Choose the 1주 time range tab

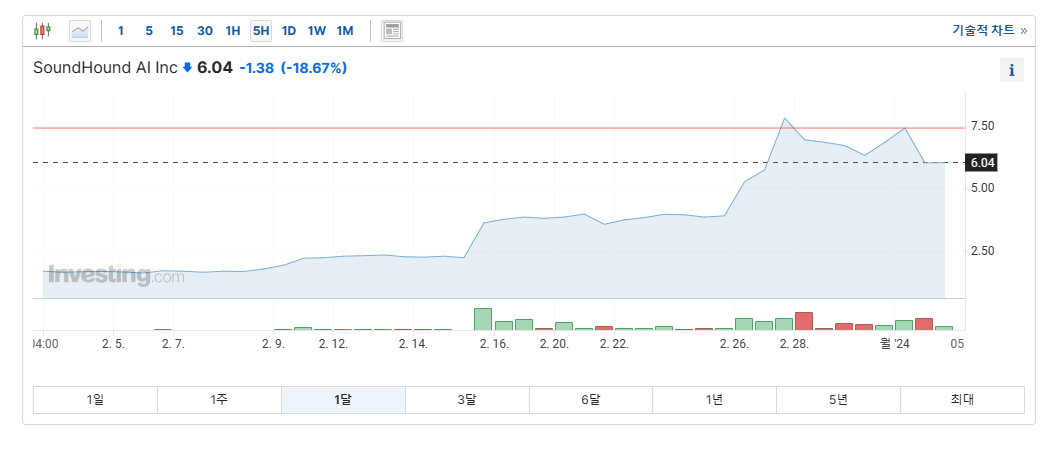click(220, 400)
